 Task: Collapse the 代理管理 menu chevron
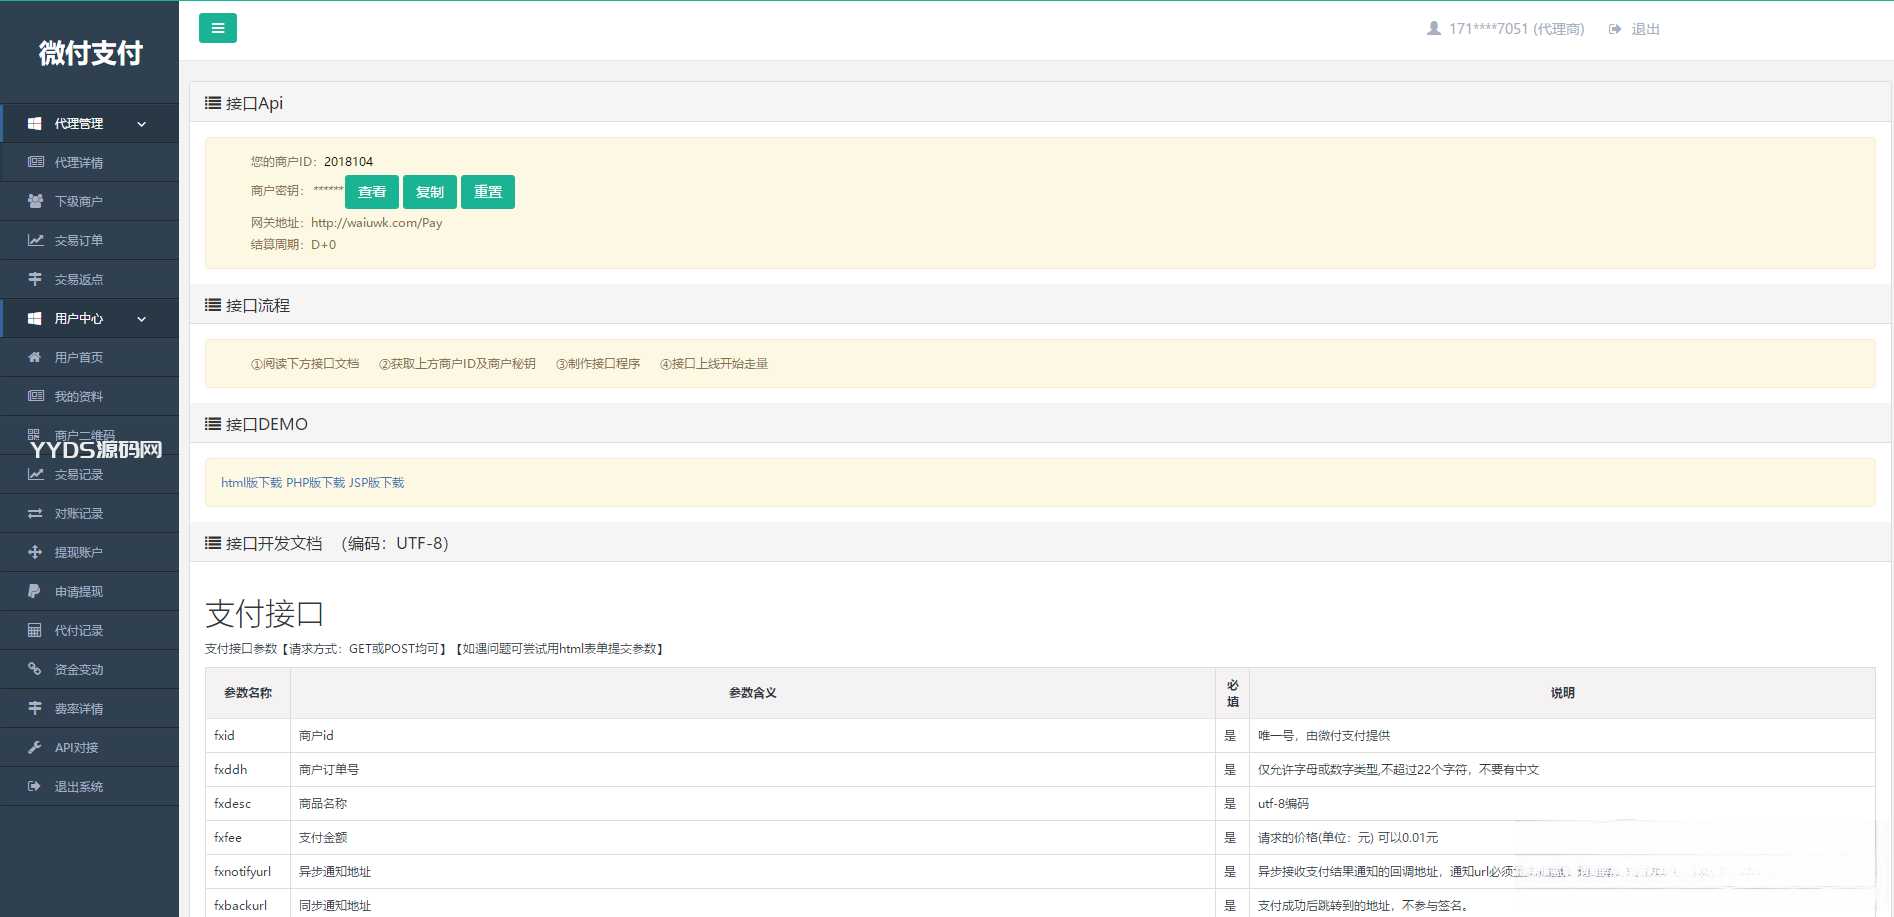click(x=142, y=124)
